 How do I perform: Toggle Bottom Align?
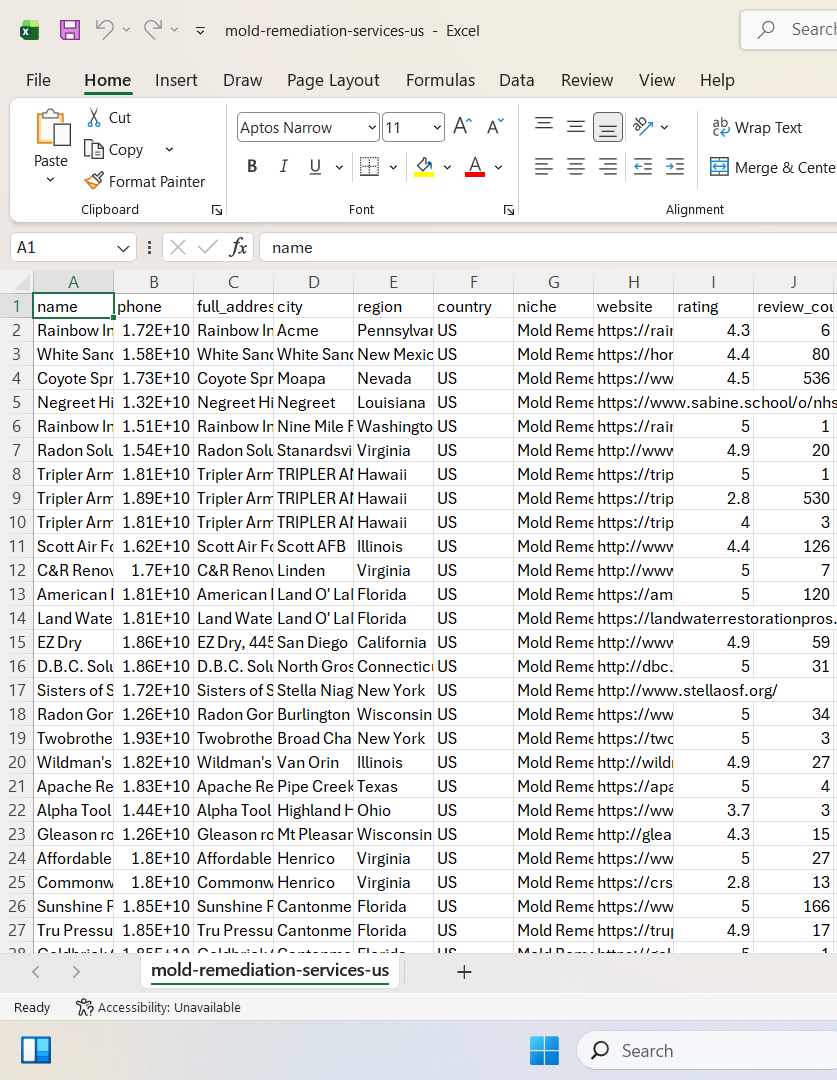[x=608, y=127]
